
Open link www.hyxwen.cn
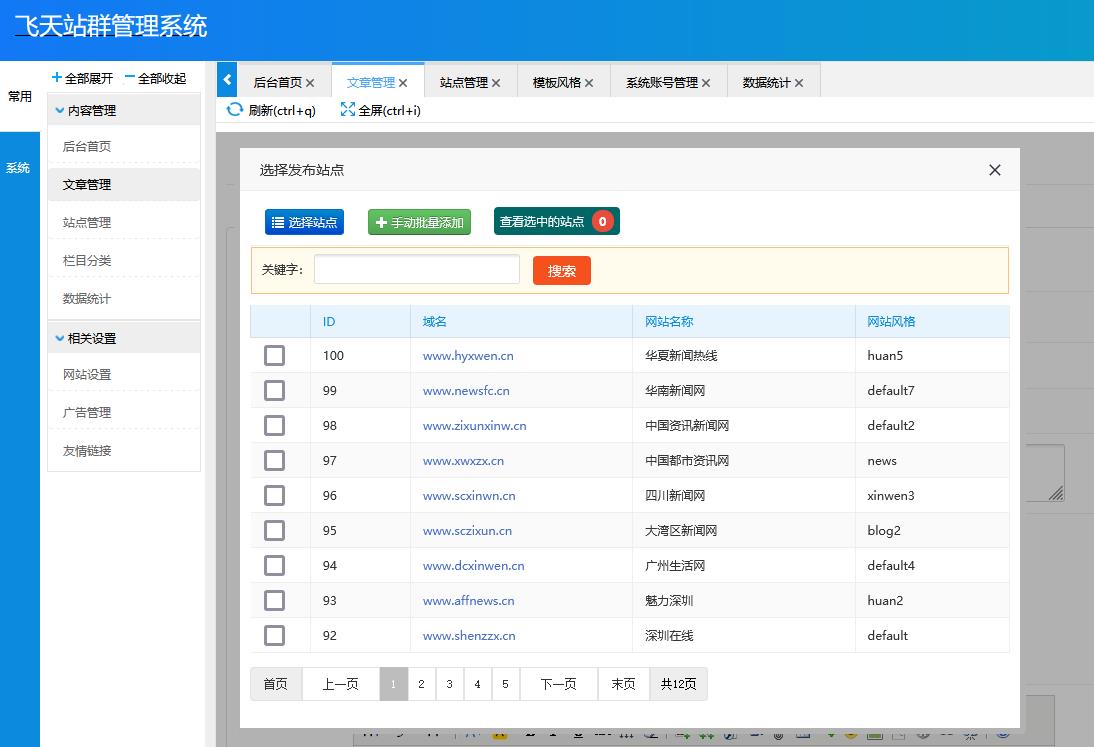tap(468, 356)
